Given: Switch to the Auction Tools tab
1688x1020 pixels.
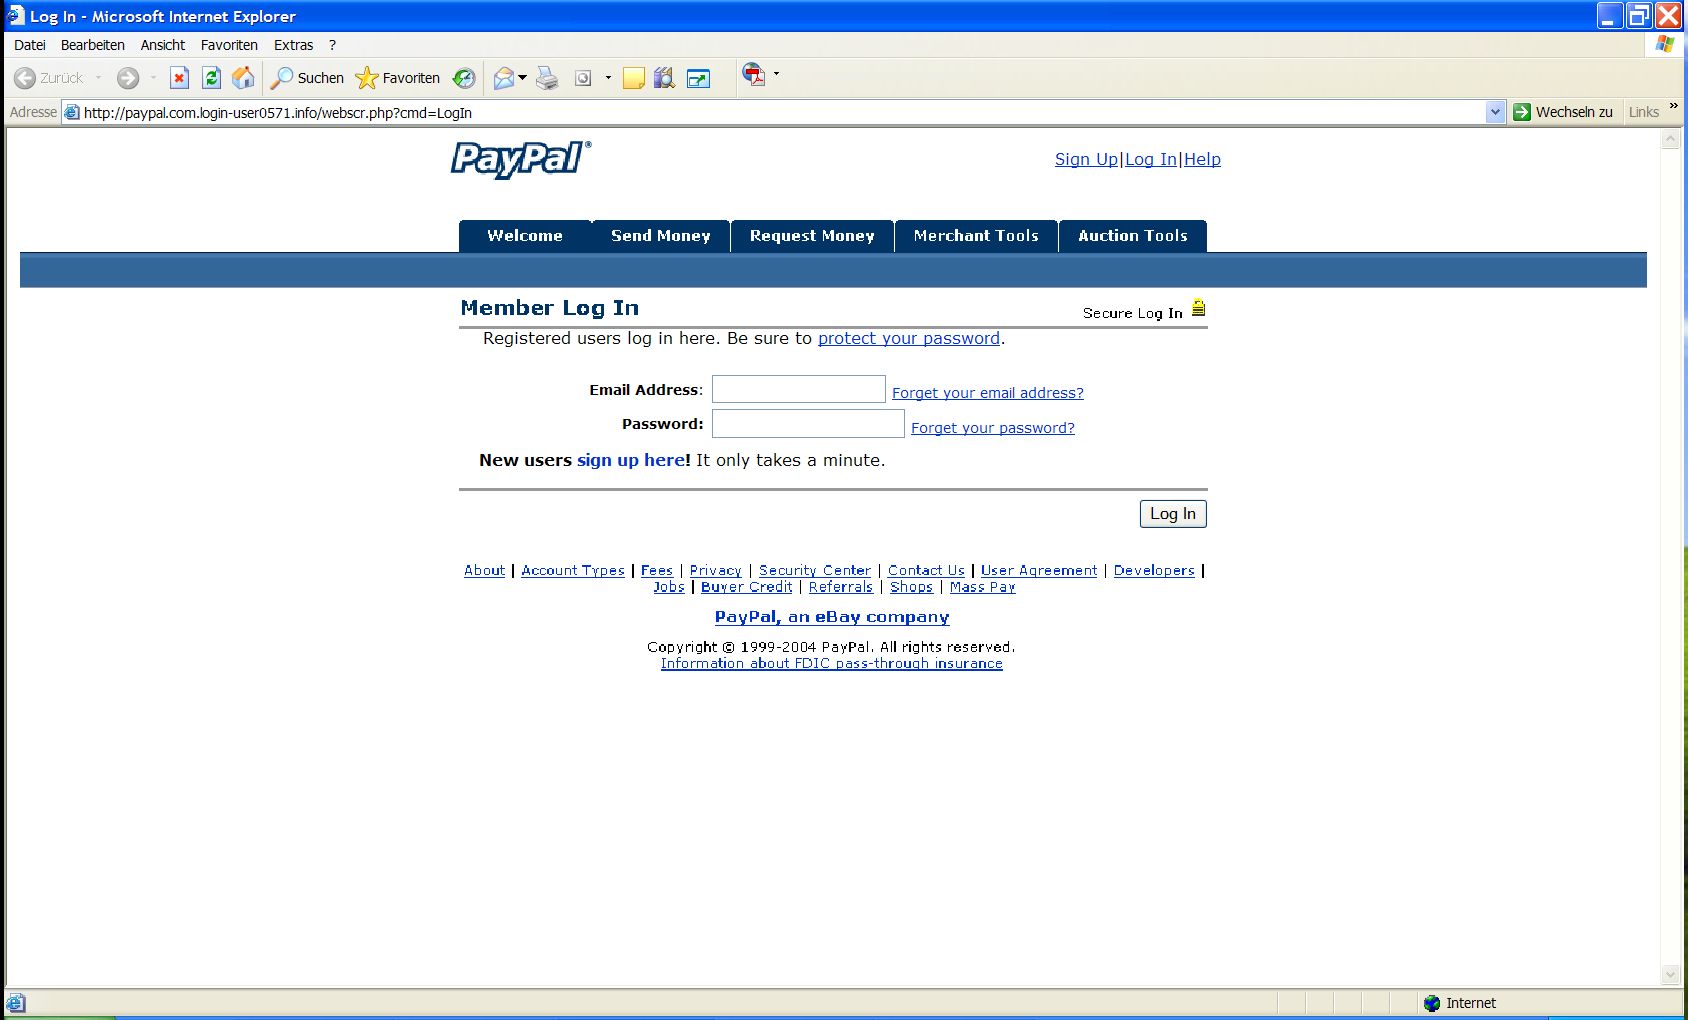Looking at the screenshot, I should (1133, 236).
